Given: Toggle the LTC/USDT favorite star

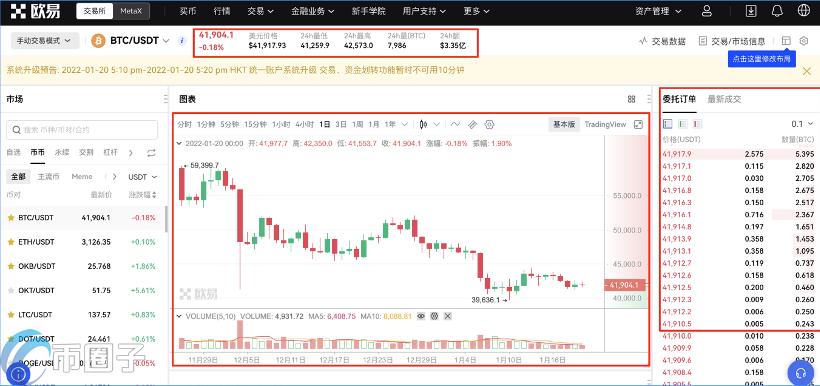Looking at the screenshot, I should click(x=10, y=314).
